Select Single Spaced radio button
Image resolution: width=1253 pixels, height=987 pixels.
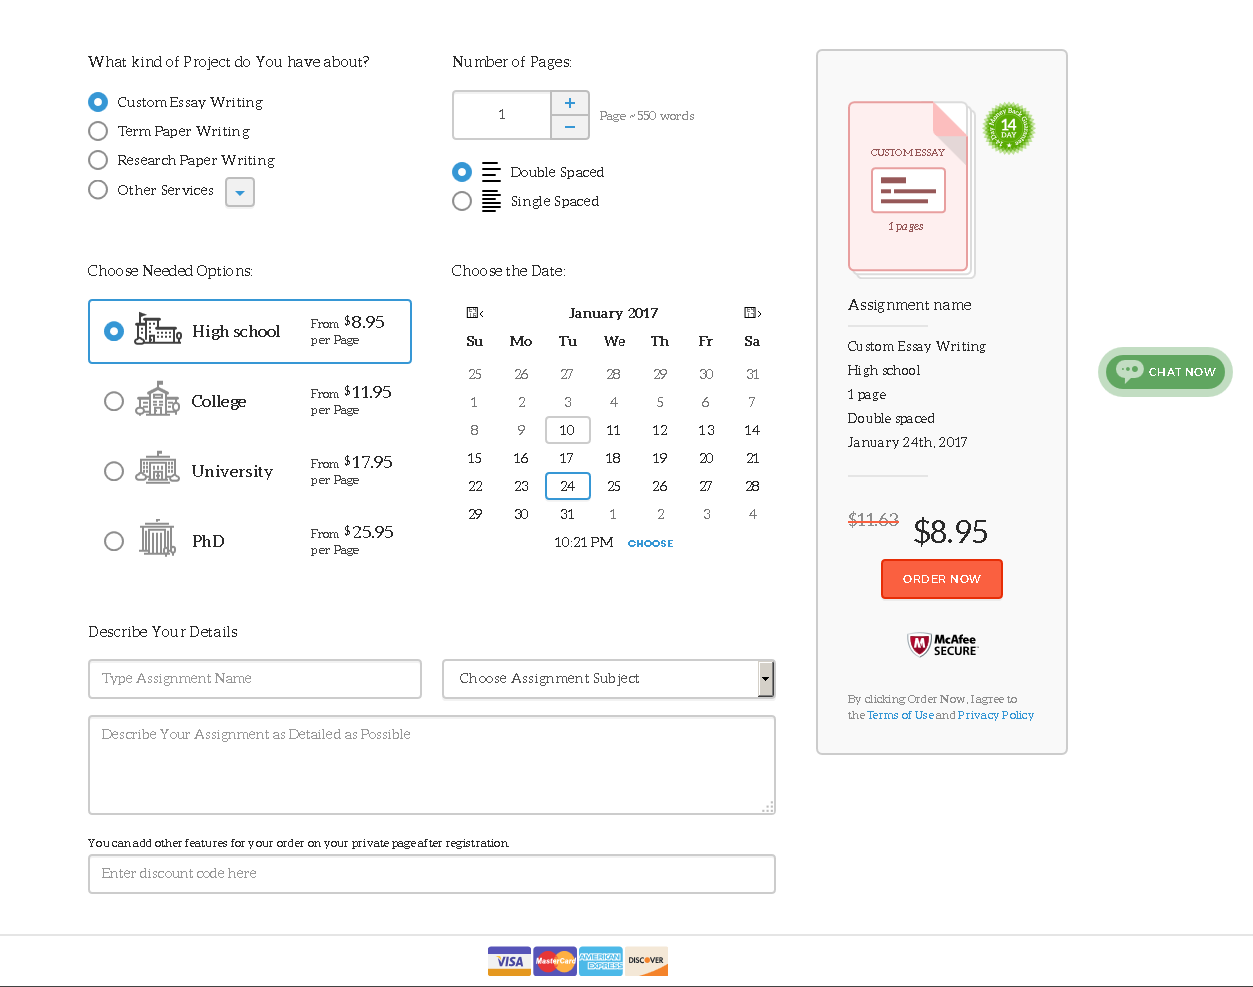462,201
